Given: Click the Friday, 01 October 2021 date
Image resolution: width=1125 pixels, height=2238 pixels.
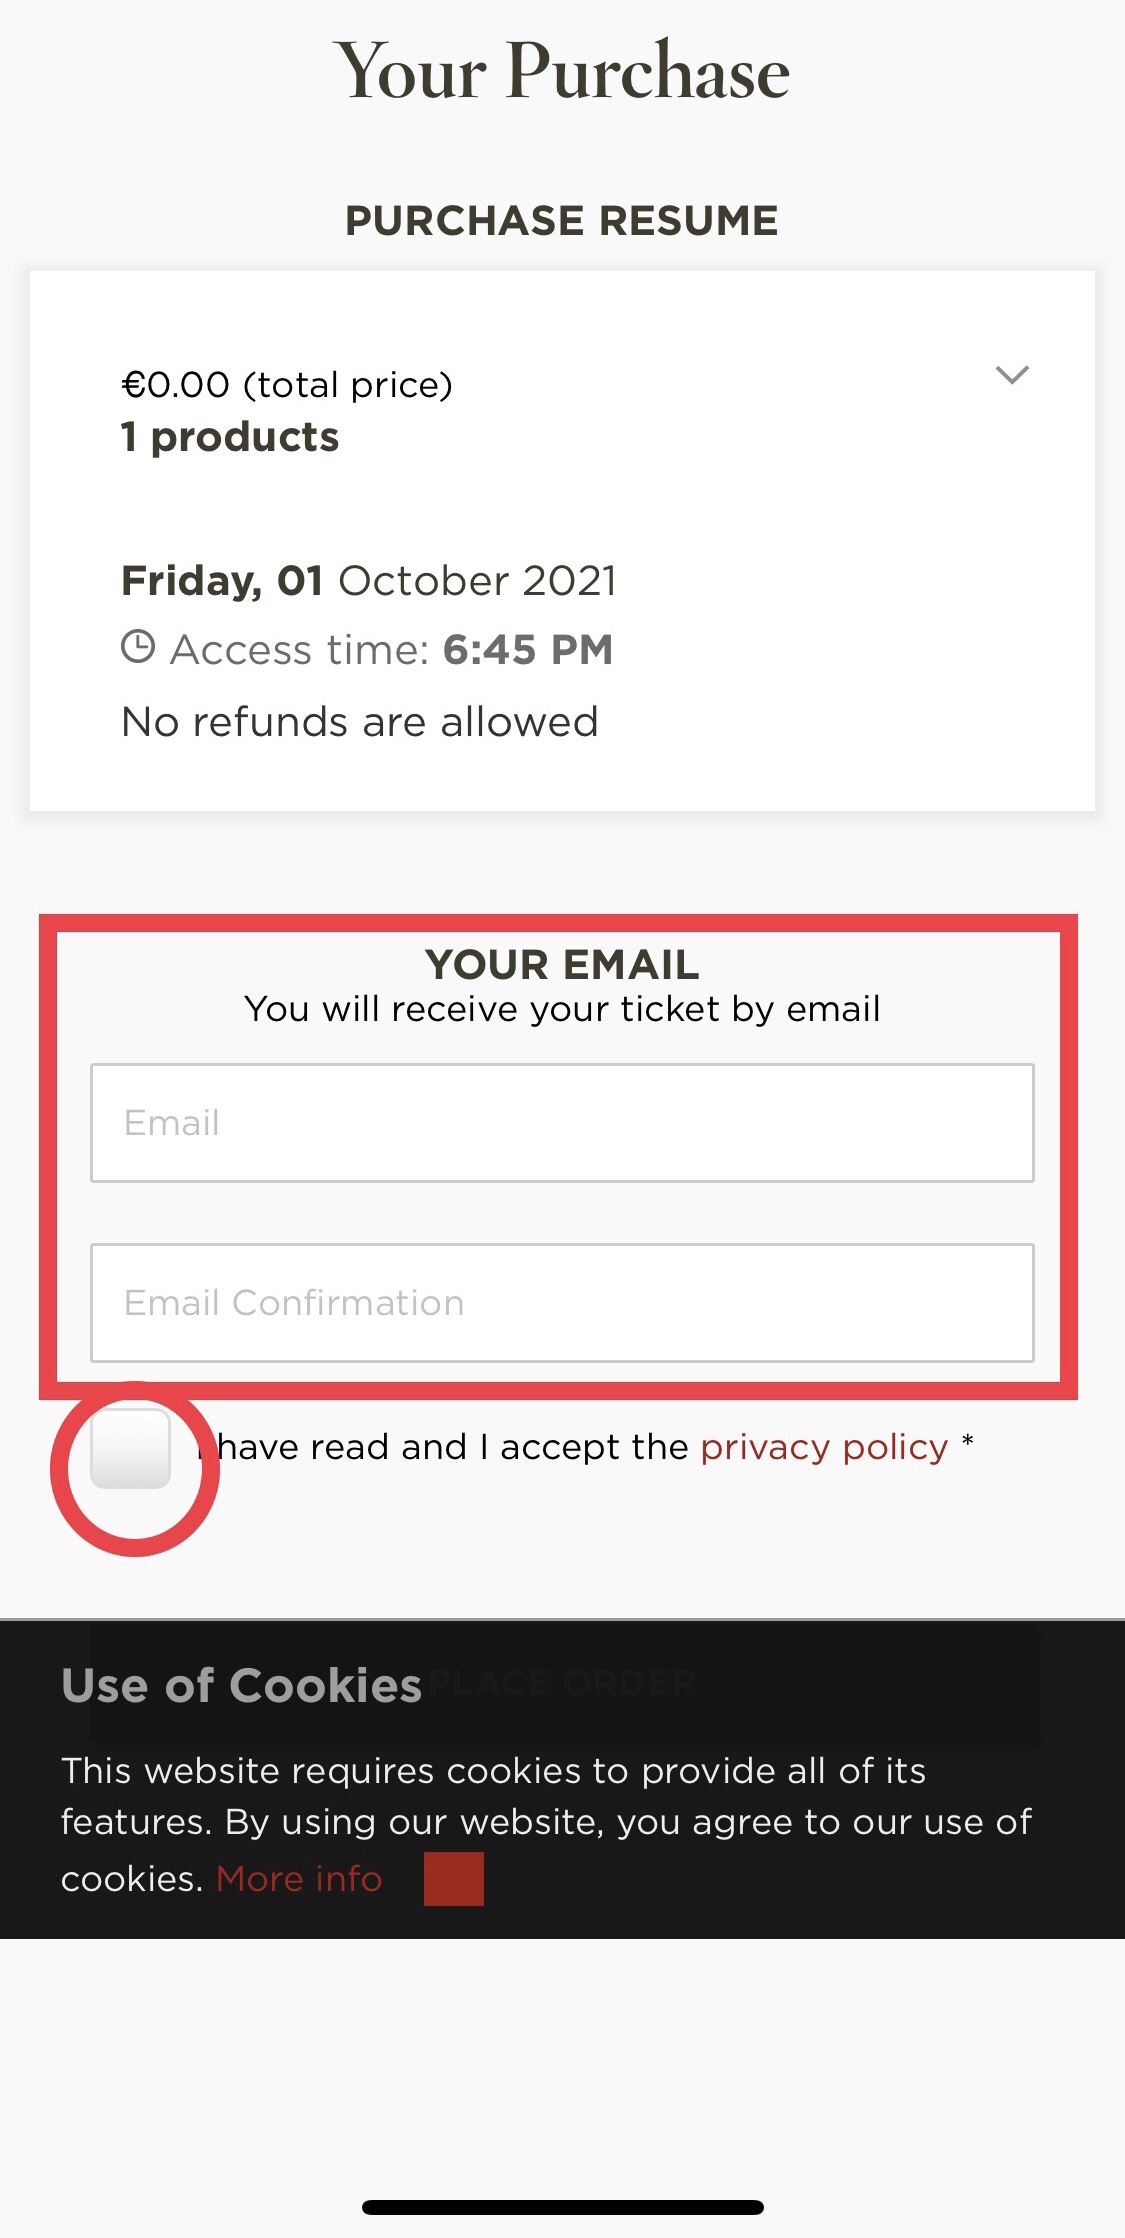Looking at the screenshot, I should [x=369, y=581].
